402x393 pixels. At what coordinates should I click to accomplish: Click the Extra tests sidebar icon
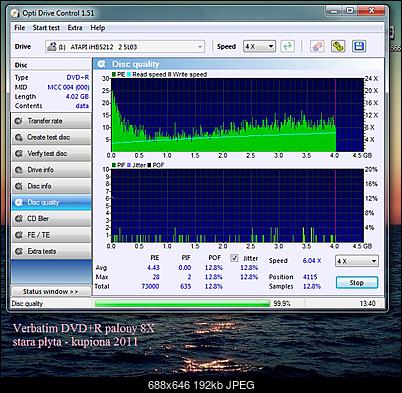pyautogui.click(x=19, y=251)
